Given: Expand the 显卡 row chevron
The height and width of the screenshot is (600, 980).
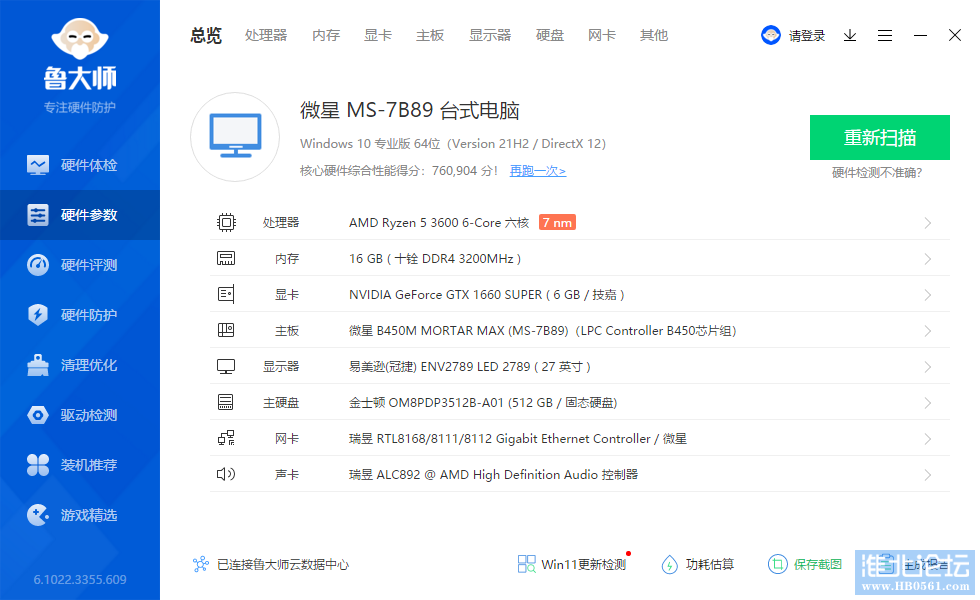Looking at the screenshot, I should [928, 295].
